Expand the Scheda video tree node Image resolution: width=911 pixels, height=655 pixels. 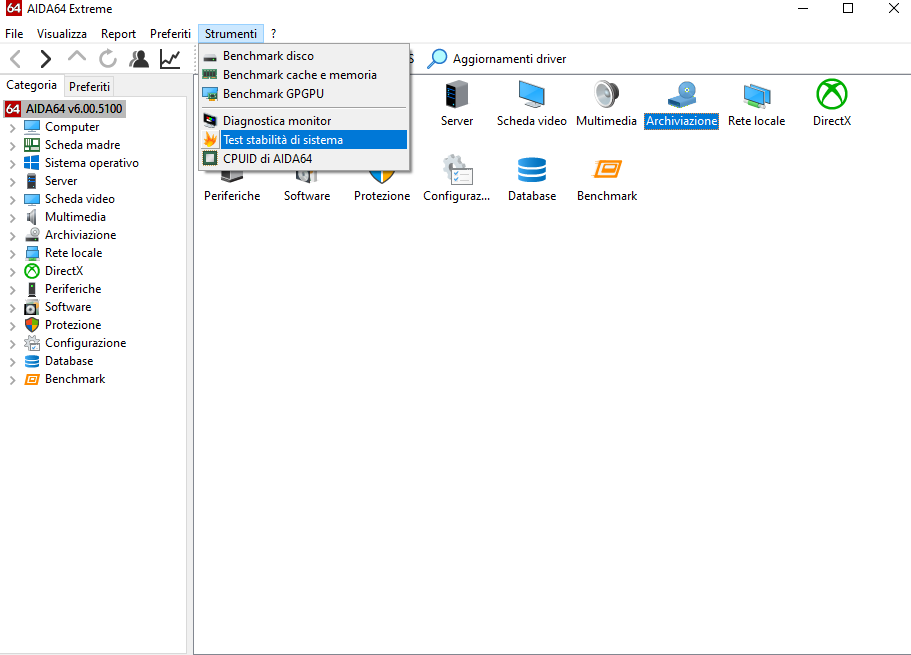(x=12, y=199)
